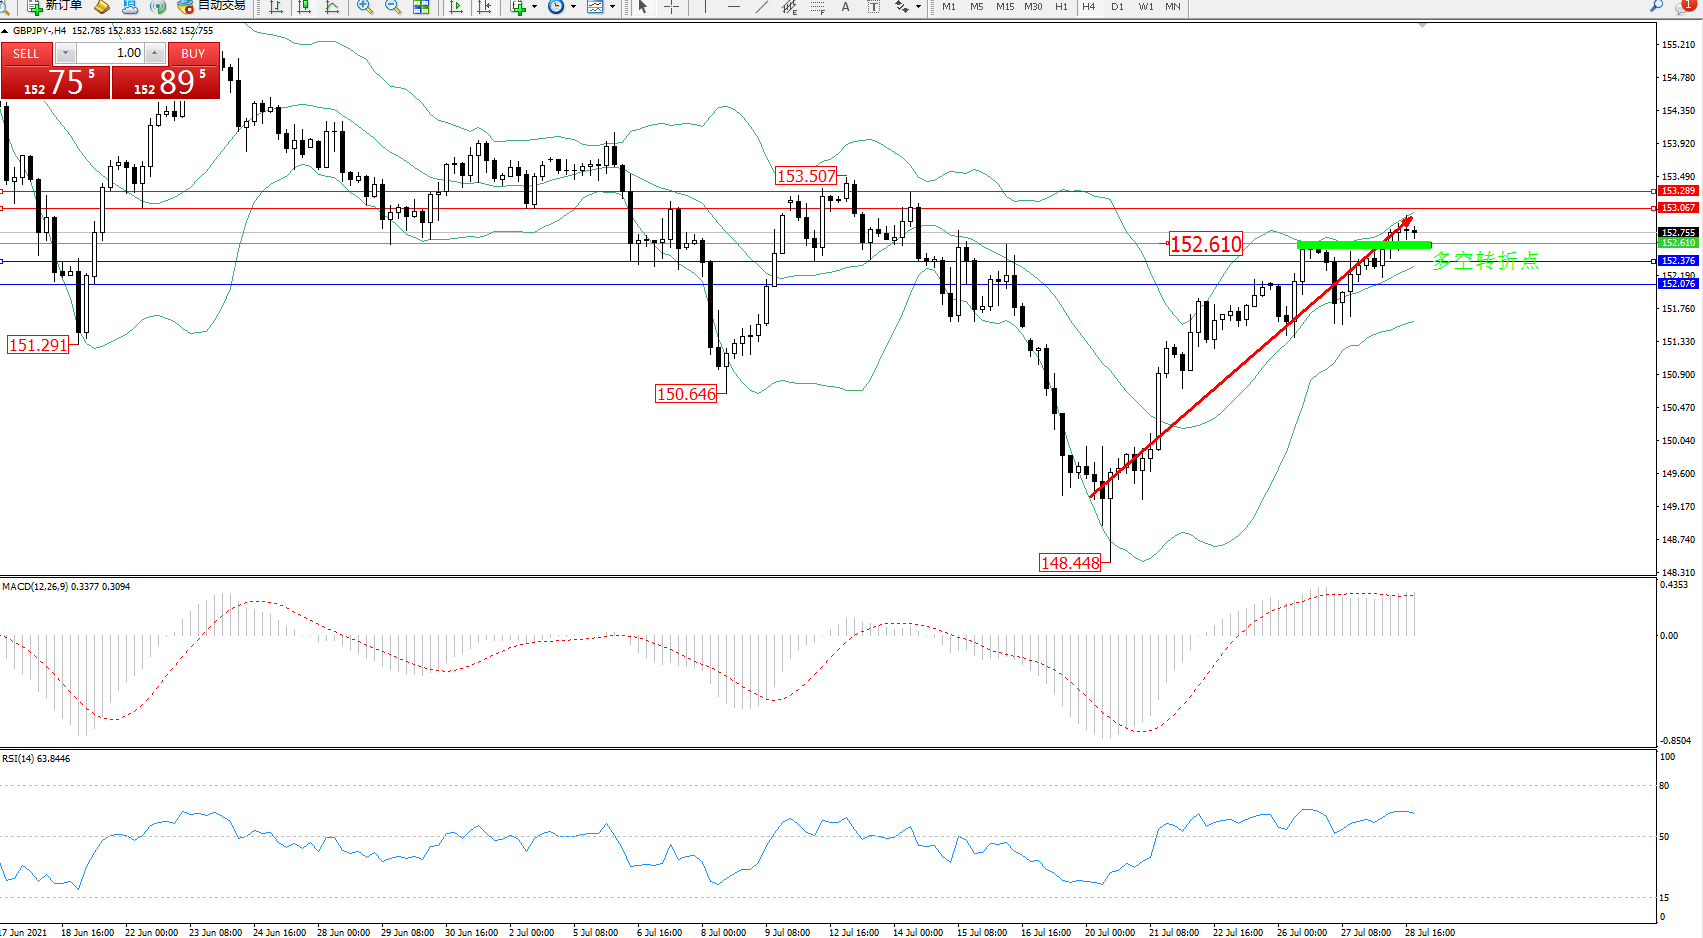The height and width of the screenshot is (938, 1703).
Task: Select the crosshair cursor tool
Action: coord(671,7)
